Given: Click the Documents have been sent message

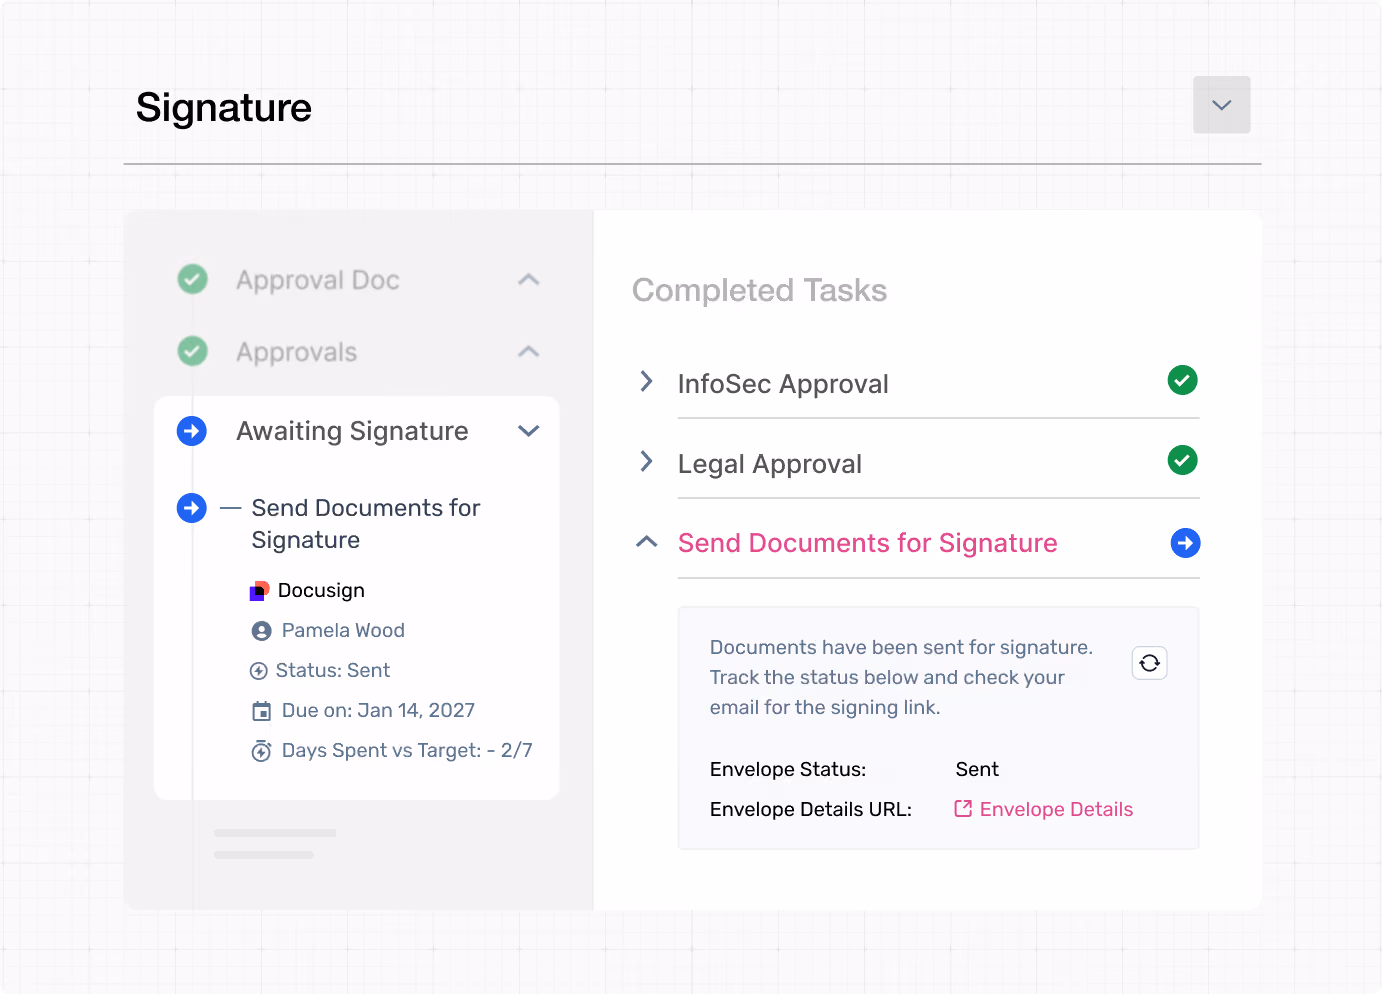Looking at the screenshot, I should (x=901, y=677).
